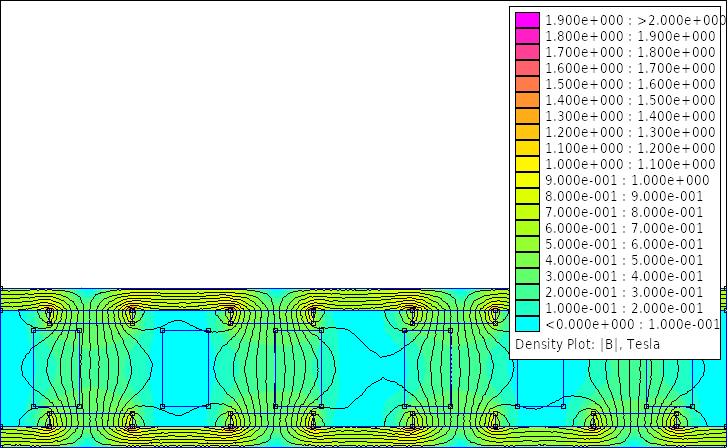The image size is (727, 448).
Task: Click legend text '5.000e-001 : 6.000e-001'
Action: click(624, 244)
